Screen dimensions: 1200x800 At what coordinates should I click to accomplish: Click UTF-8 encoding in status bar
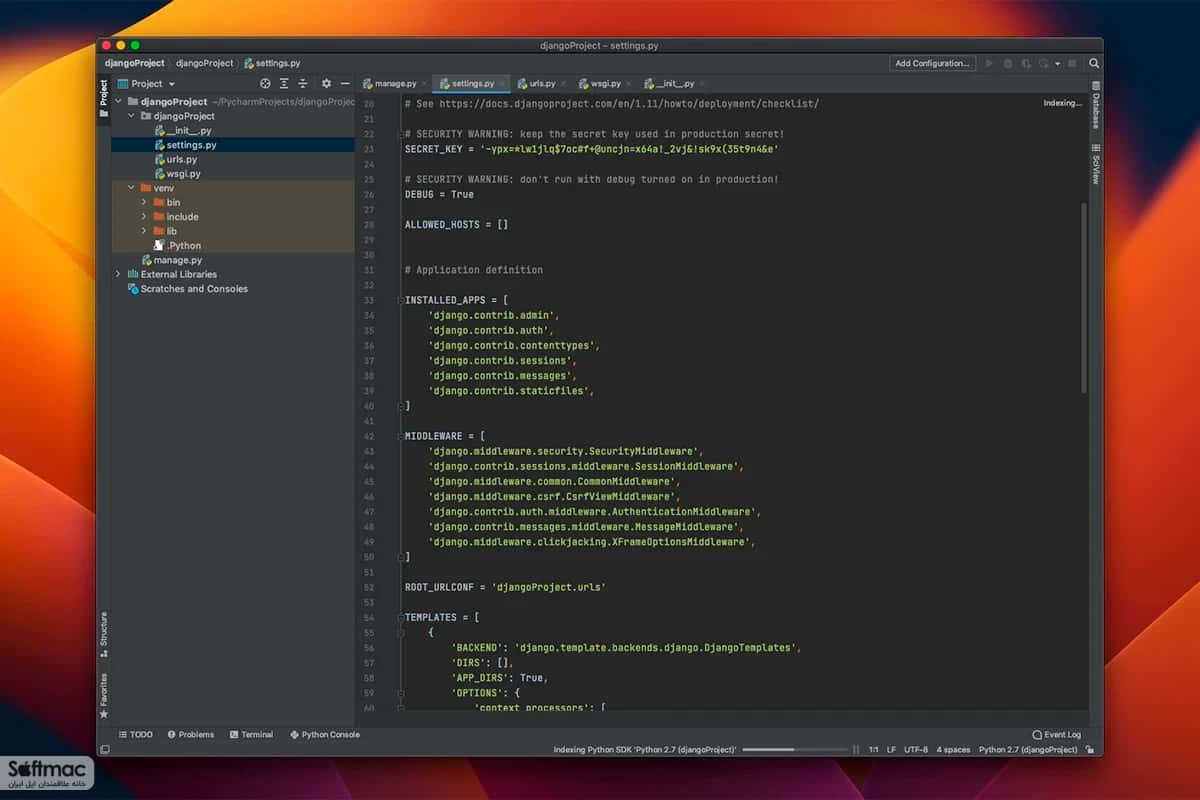[916, 749]
